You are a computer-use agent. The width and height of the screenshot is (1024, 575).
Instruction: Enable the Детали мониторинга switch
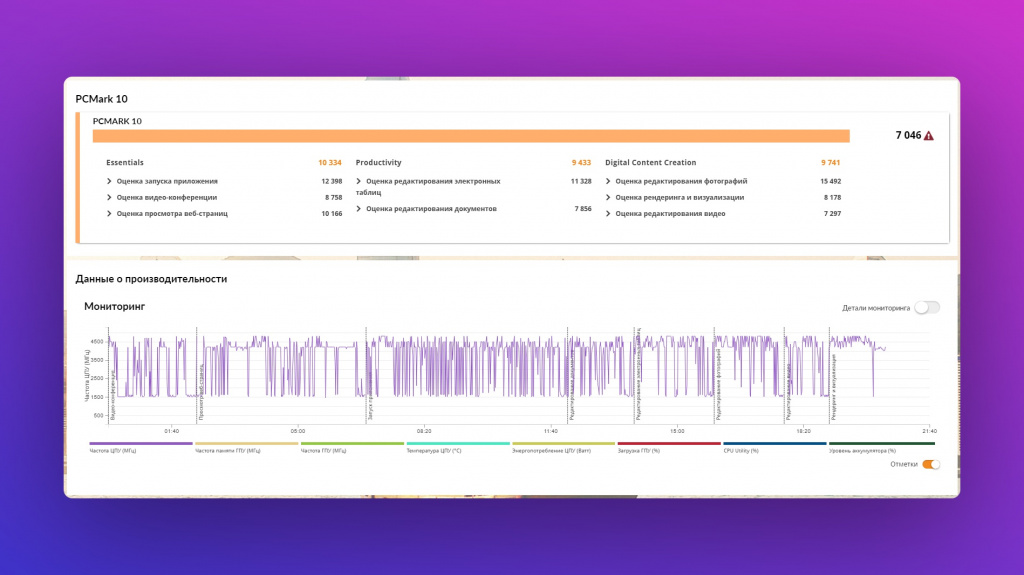click(x=927, y=308)
